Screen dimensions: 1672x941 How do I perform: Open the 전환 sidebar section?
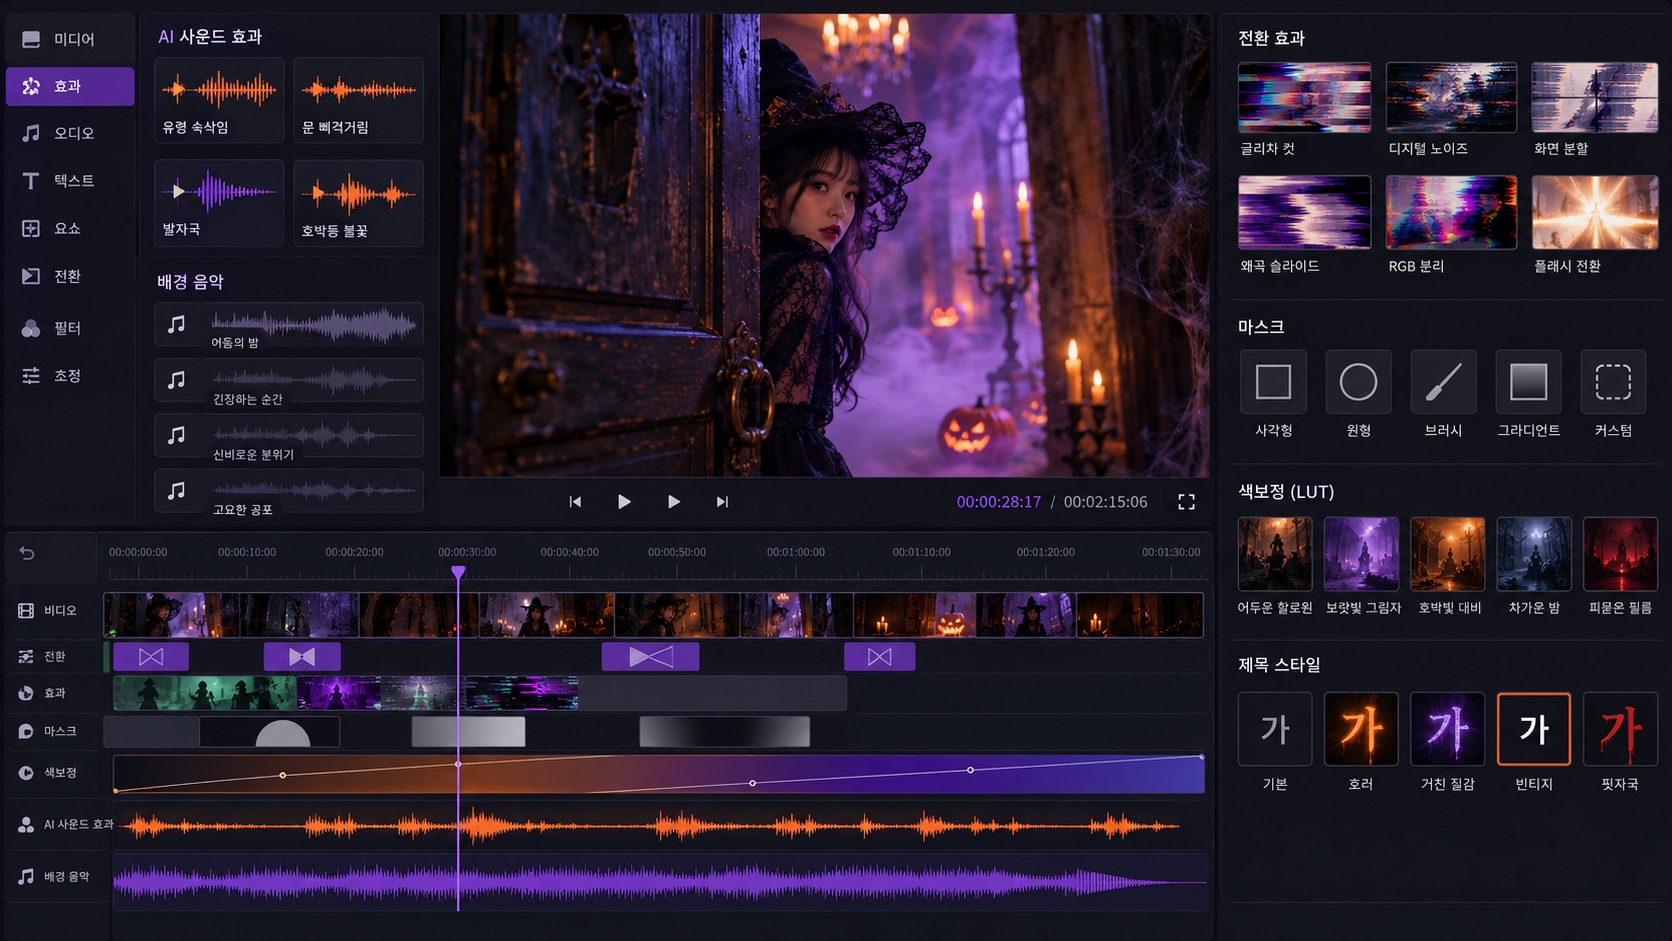pos(70,276)
